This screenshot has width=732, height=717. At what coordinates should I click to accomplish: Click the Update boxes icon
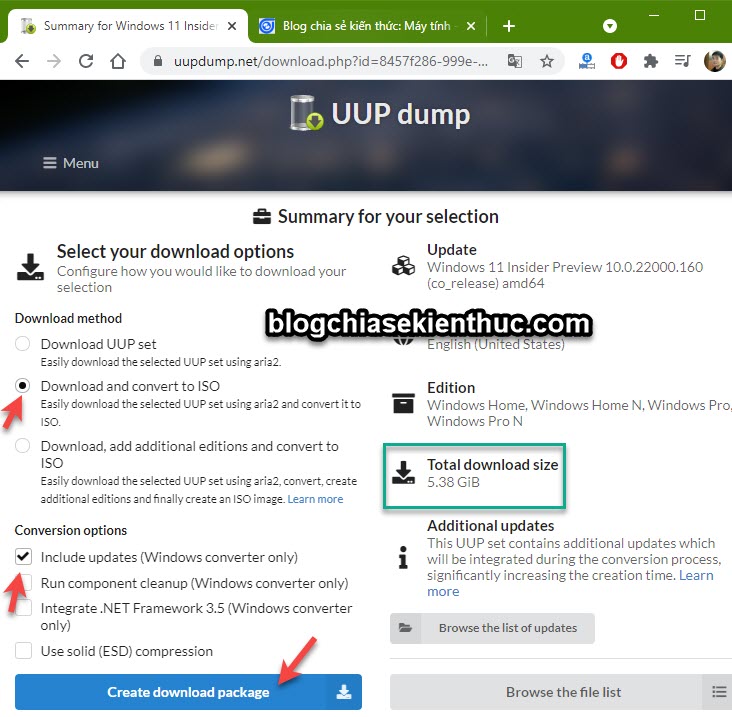403,266
